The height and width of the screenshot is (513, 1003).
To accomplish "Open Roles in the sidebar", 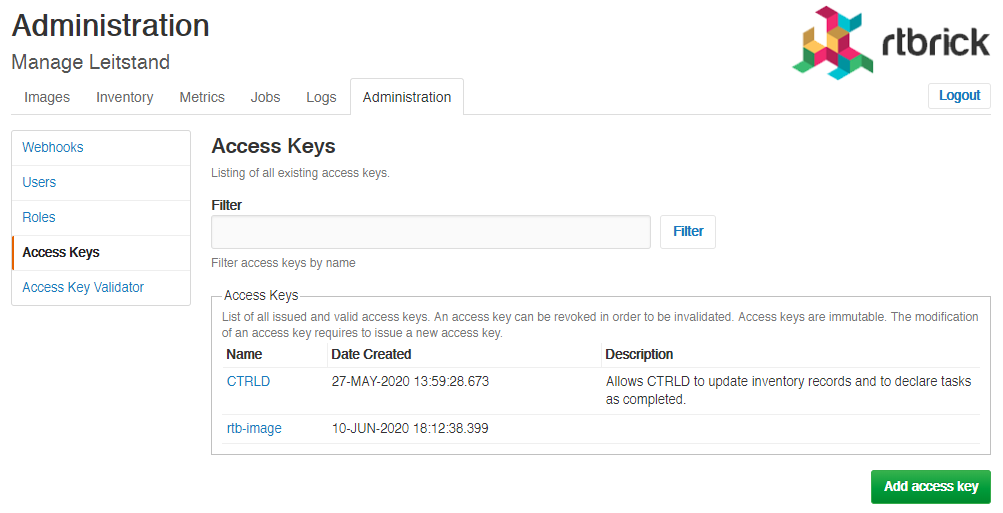I will (101, 218).
